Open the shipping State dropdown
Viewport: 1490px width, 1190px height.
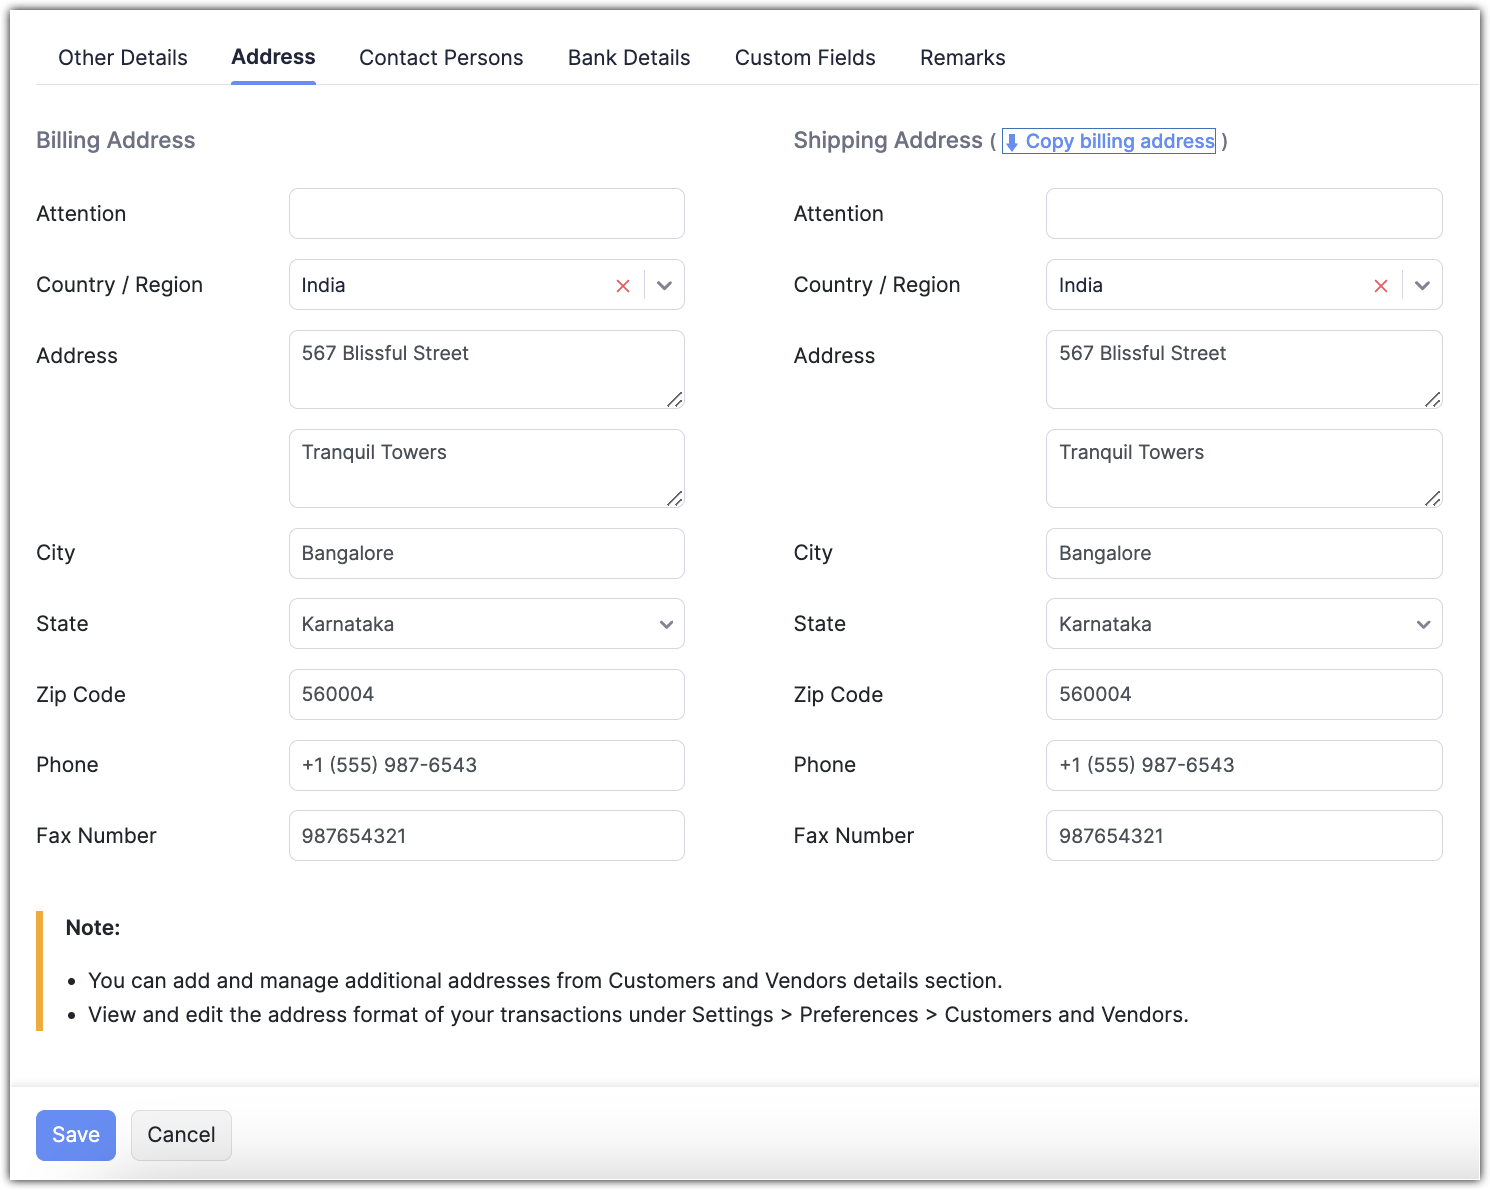click(1243, 624)
